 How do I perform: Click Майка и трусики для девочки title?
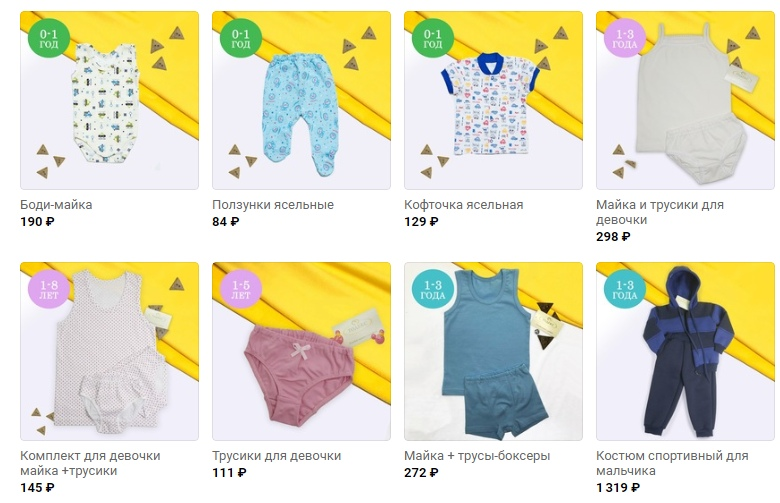[x=660, y=212]
